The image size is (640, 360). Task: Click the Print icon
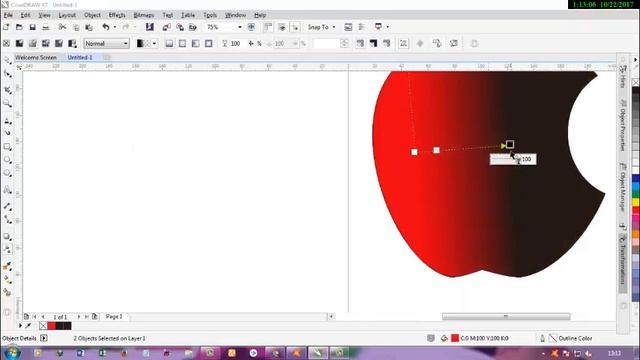click(46, 27)
